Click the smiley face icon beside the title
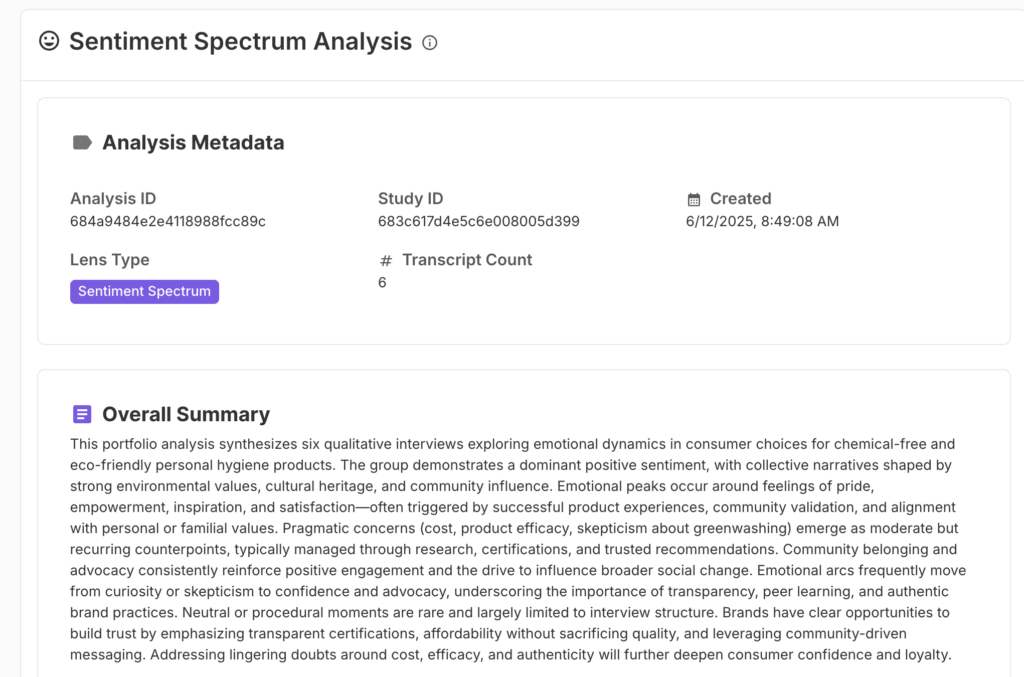Viewport: 1024px width, 677px height. [x=49, y=41]
